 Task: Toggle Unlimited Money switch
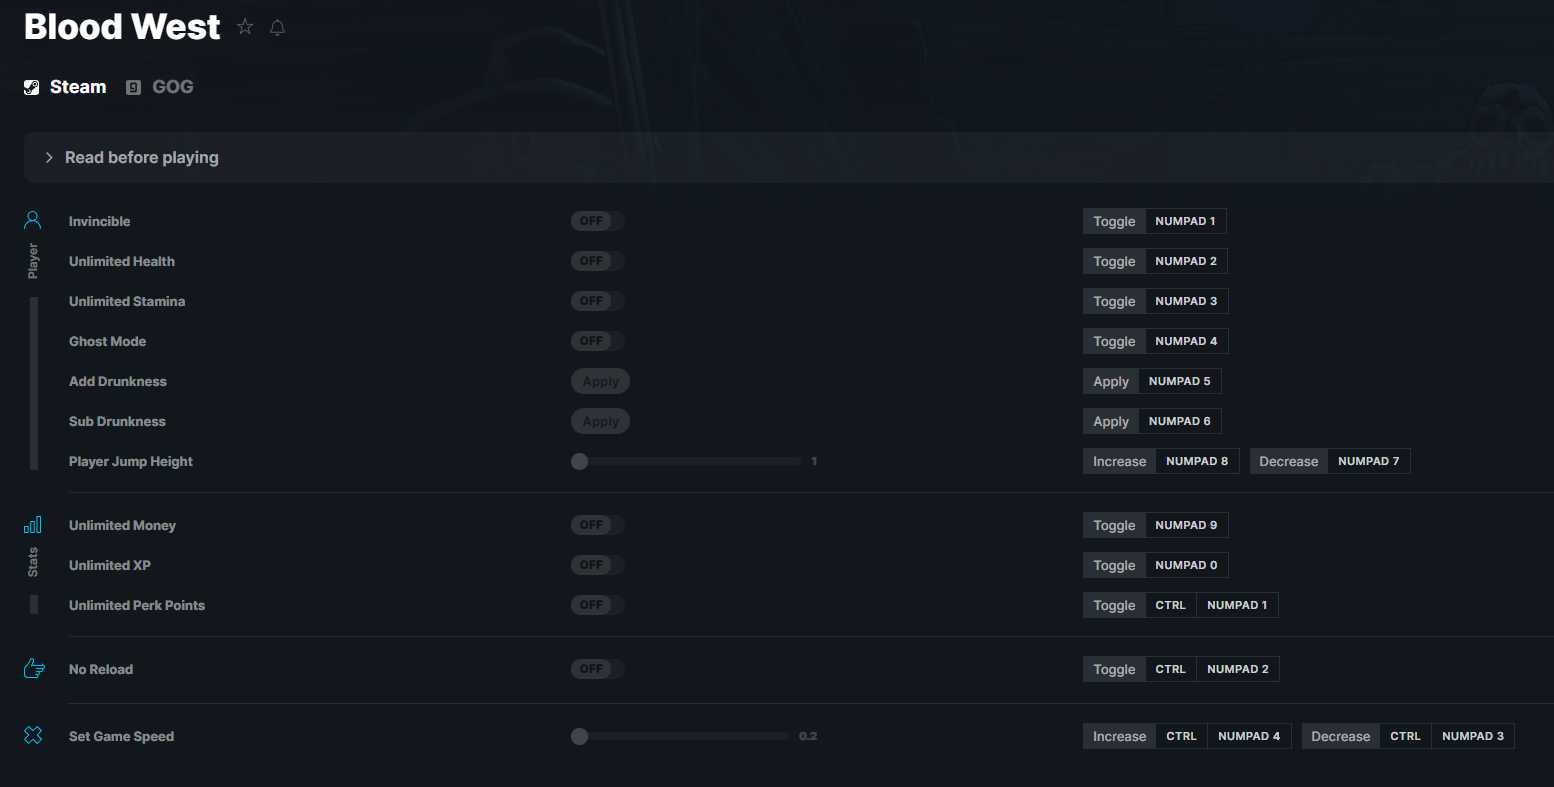[597, 525]
